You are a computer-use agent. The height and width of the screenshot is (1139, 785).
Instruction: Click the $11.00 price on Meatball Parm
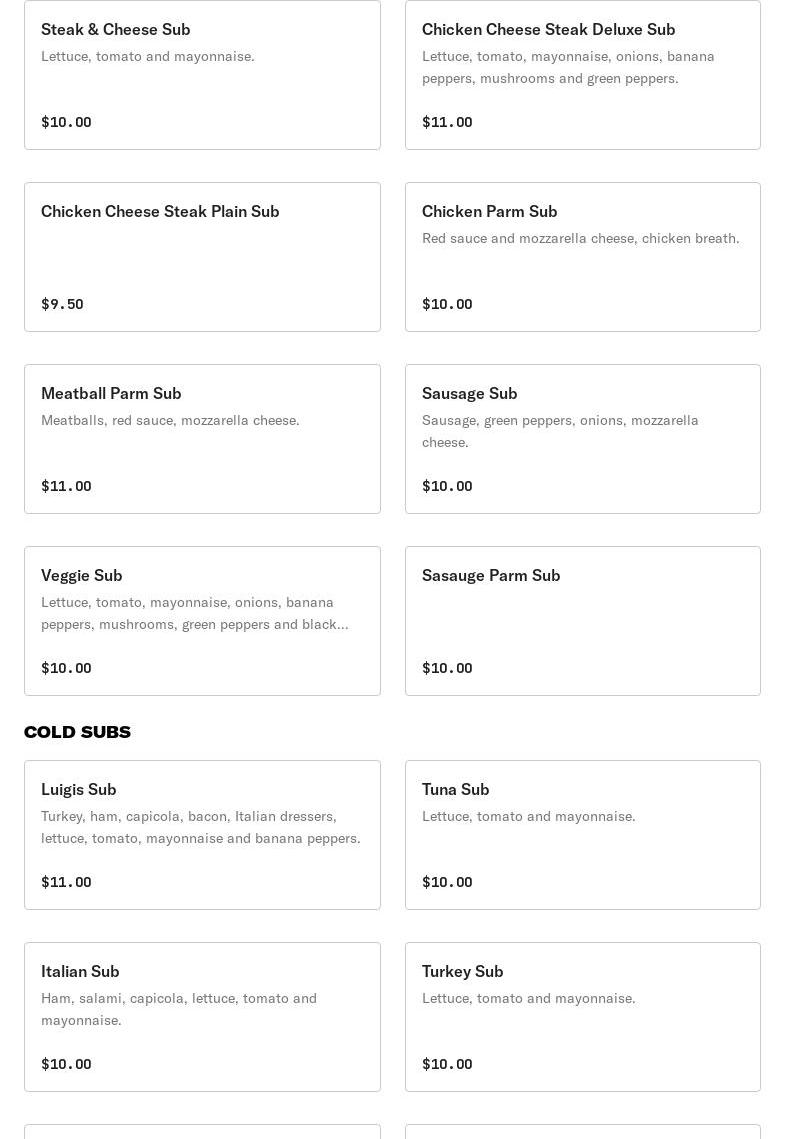pyautogui.click(x=66, y=486)
